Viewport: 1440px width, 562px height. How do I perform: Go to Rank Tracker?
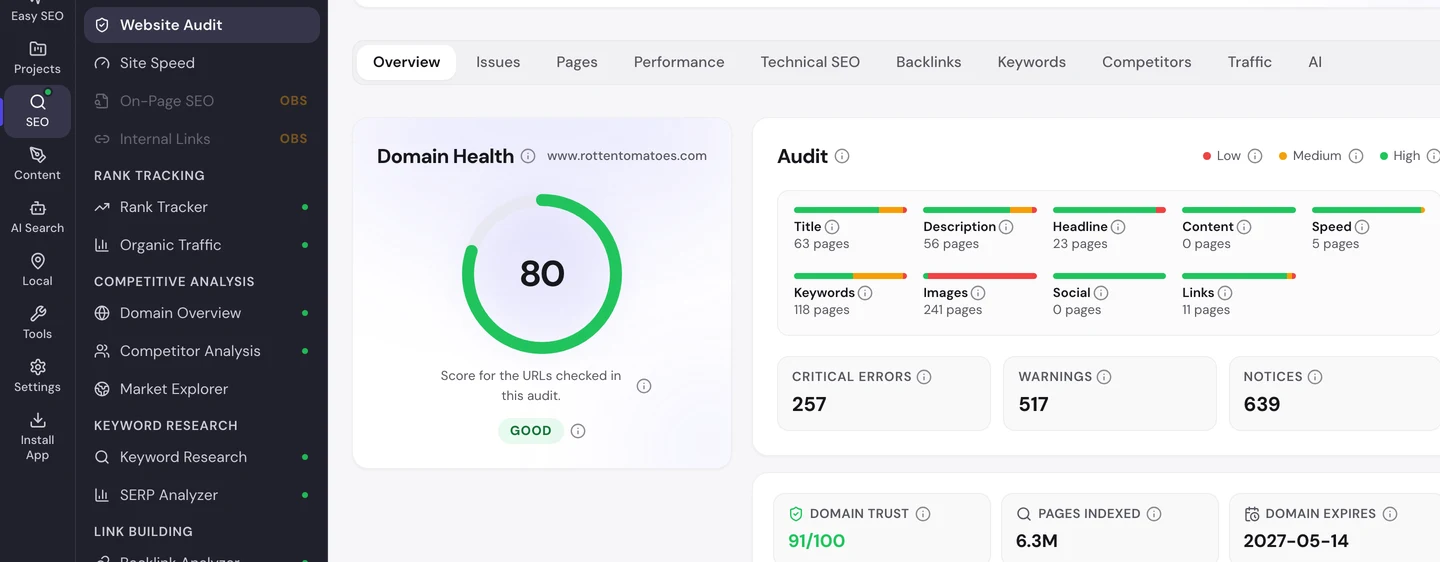202,207
